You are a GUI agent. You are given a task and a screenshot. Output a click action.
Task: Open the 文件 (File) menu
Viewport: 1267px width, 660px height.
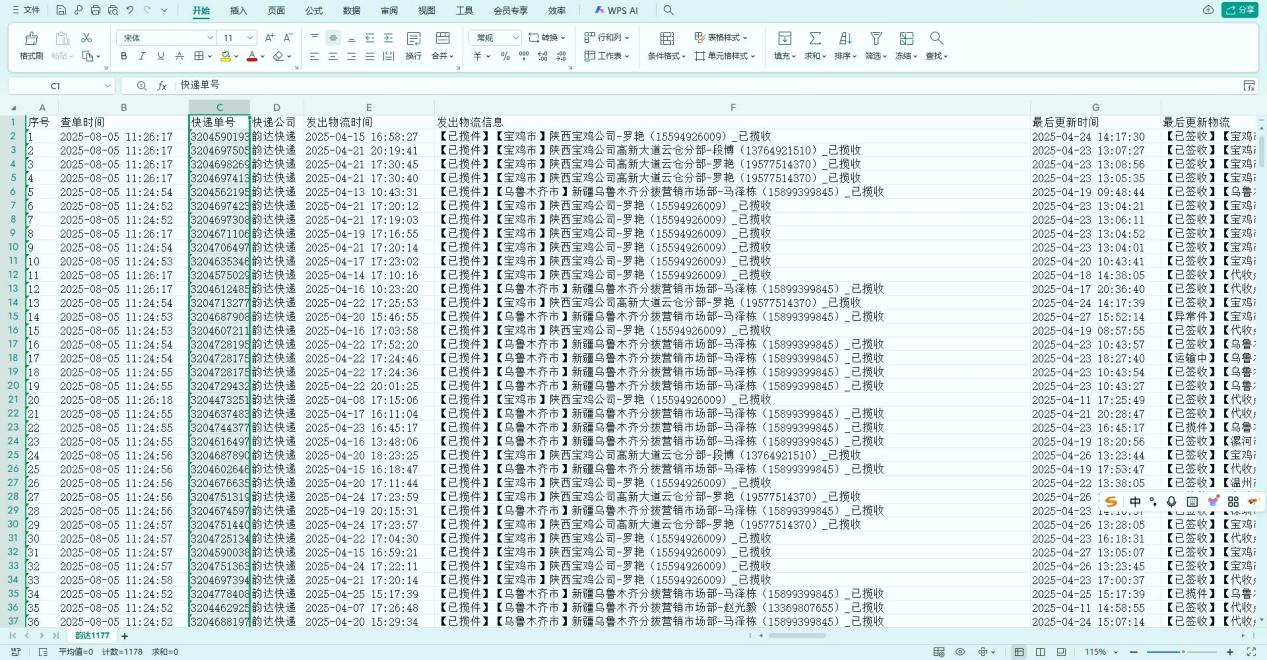(27, 10)
